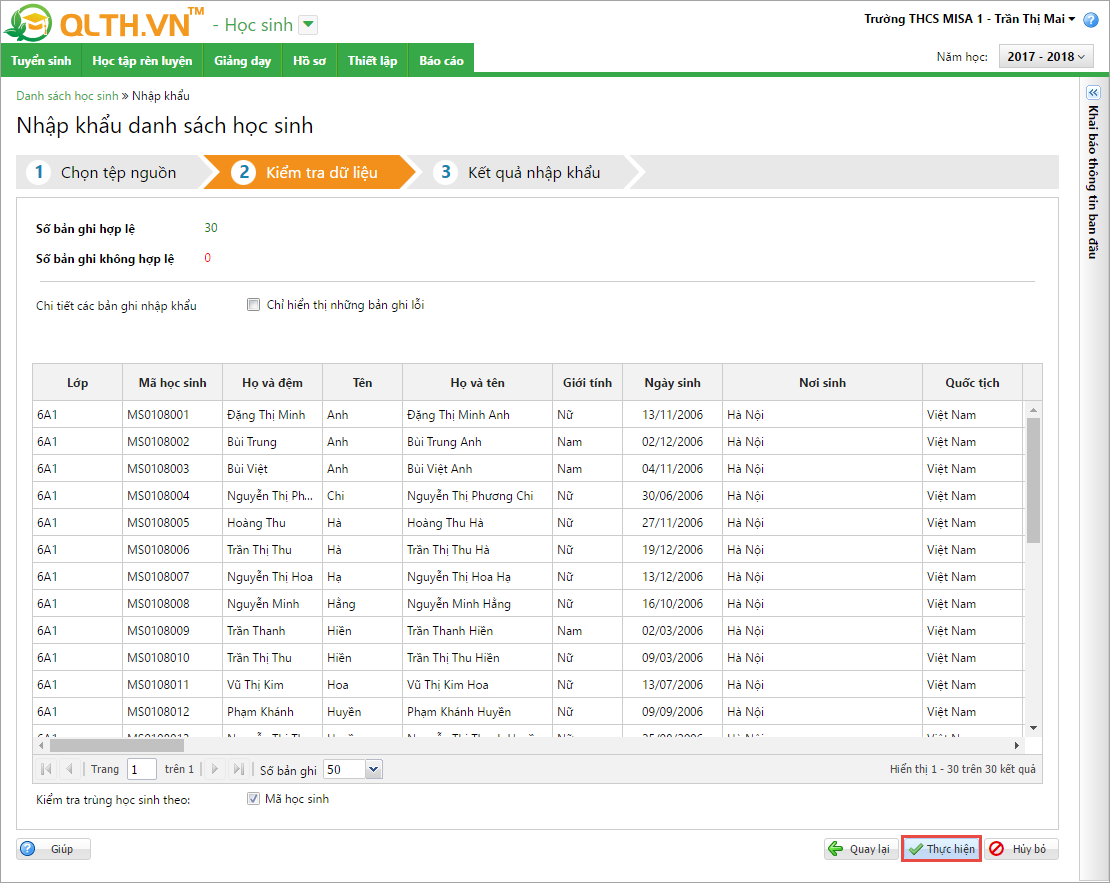Screen dimensions: 1110x883
Task: Collapse the Khai báo thông tin ban đầu panel
Action: pos(1093,93)
